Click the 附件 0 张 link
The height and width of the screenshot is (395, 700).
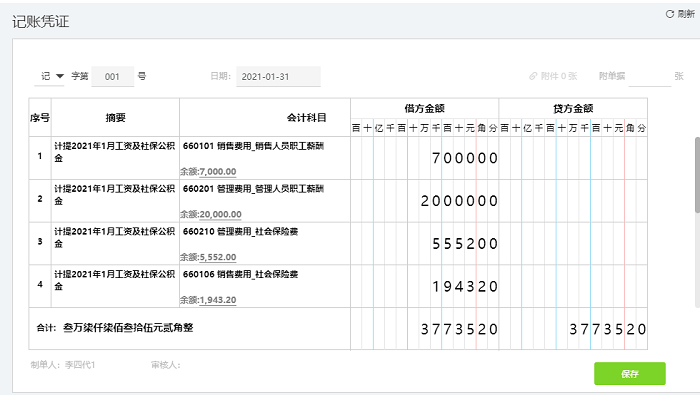click(554, 76)
